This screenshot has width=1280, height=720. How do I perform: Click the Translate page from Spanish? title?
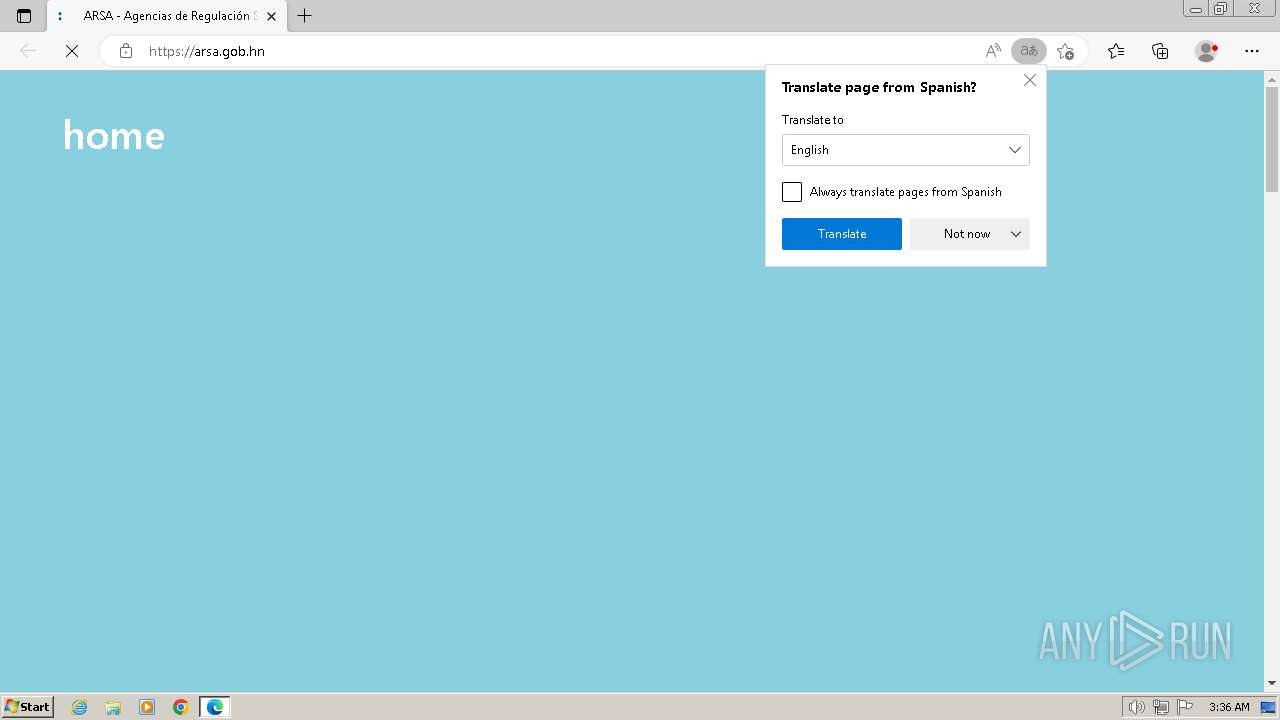879,87
